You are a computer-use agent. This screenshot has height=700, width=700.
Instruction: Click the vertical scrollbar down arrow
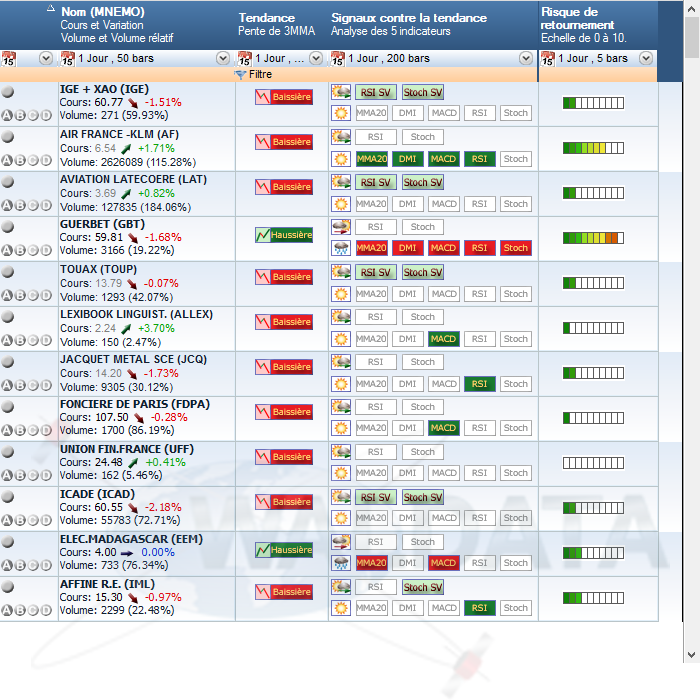click(x=692, y=655)
